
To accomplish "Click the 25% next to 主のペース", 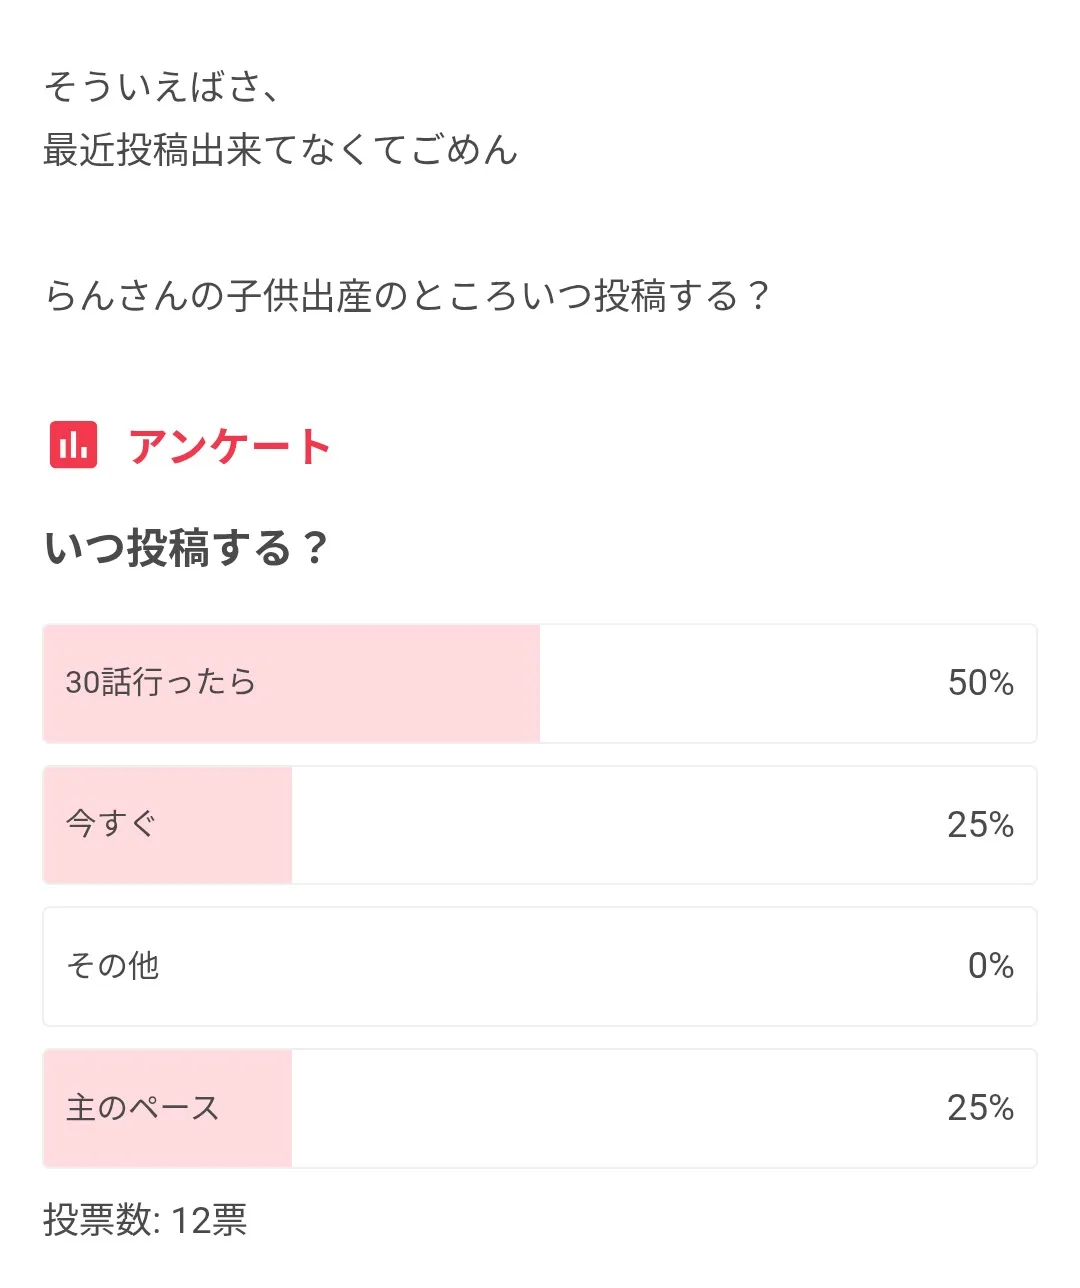I will 980,1108.
